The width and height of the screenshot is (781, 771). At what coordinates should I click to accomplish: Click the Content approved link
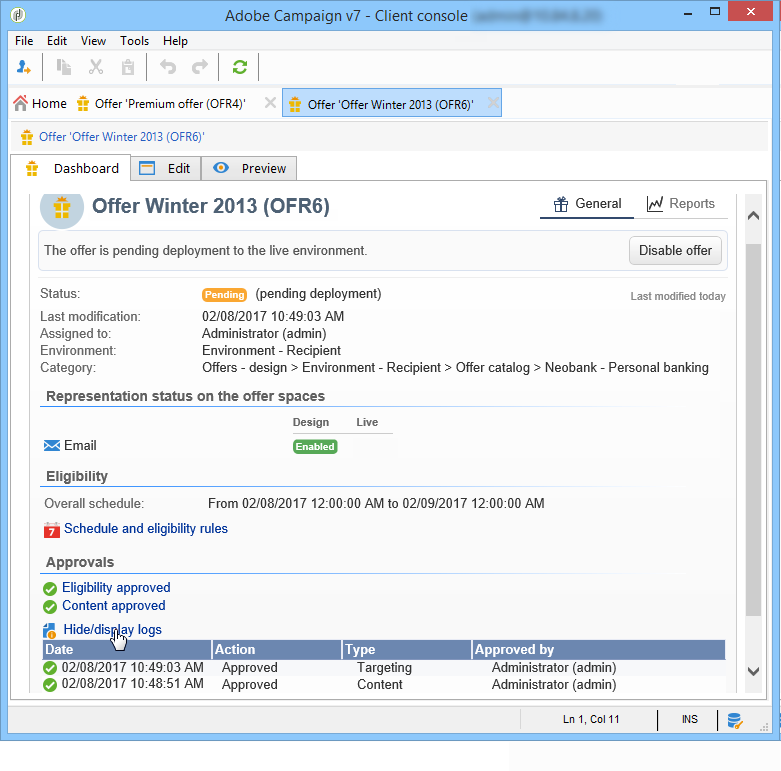point(114,606)
